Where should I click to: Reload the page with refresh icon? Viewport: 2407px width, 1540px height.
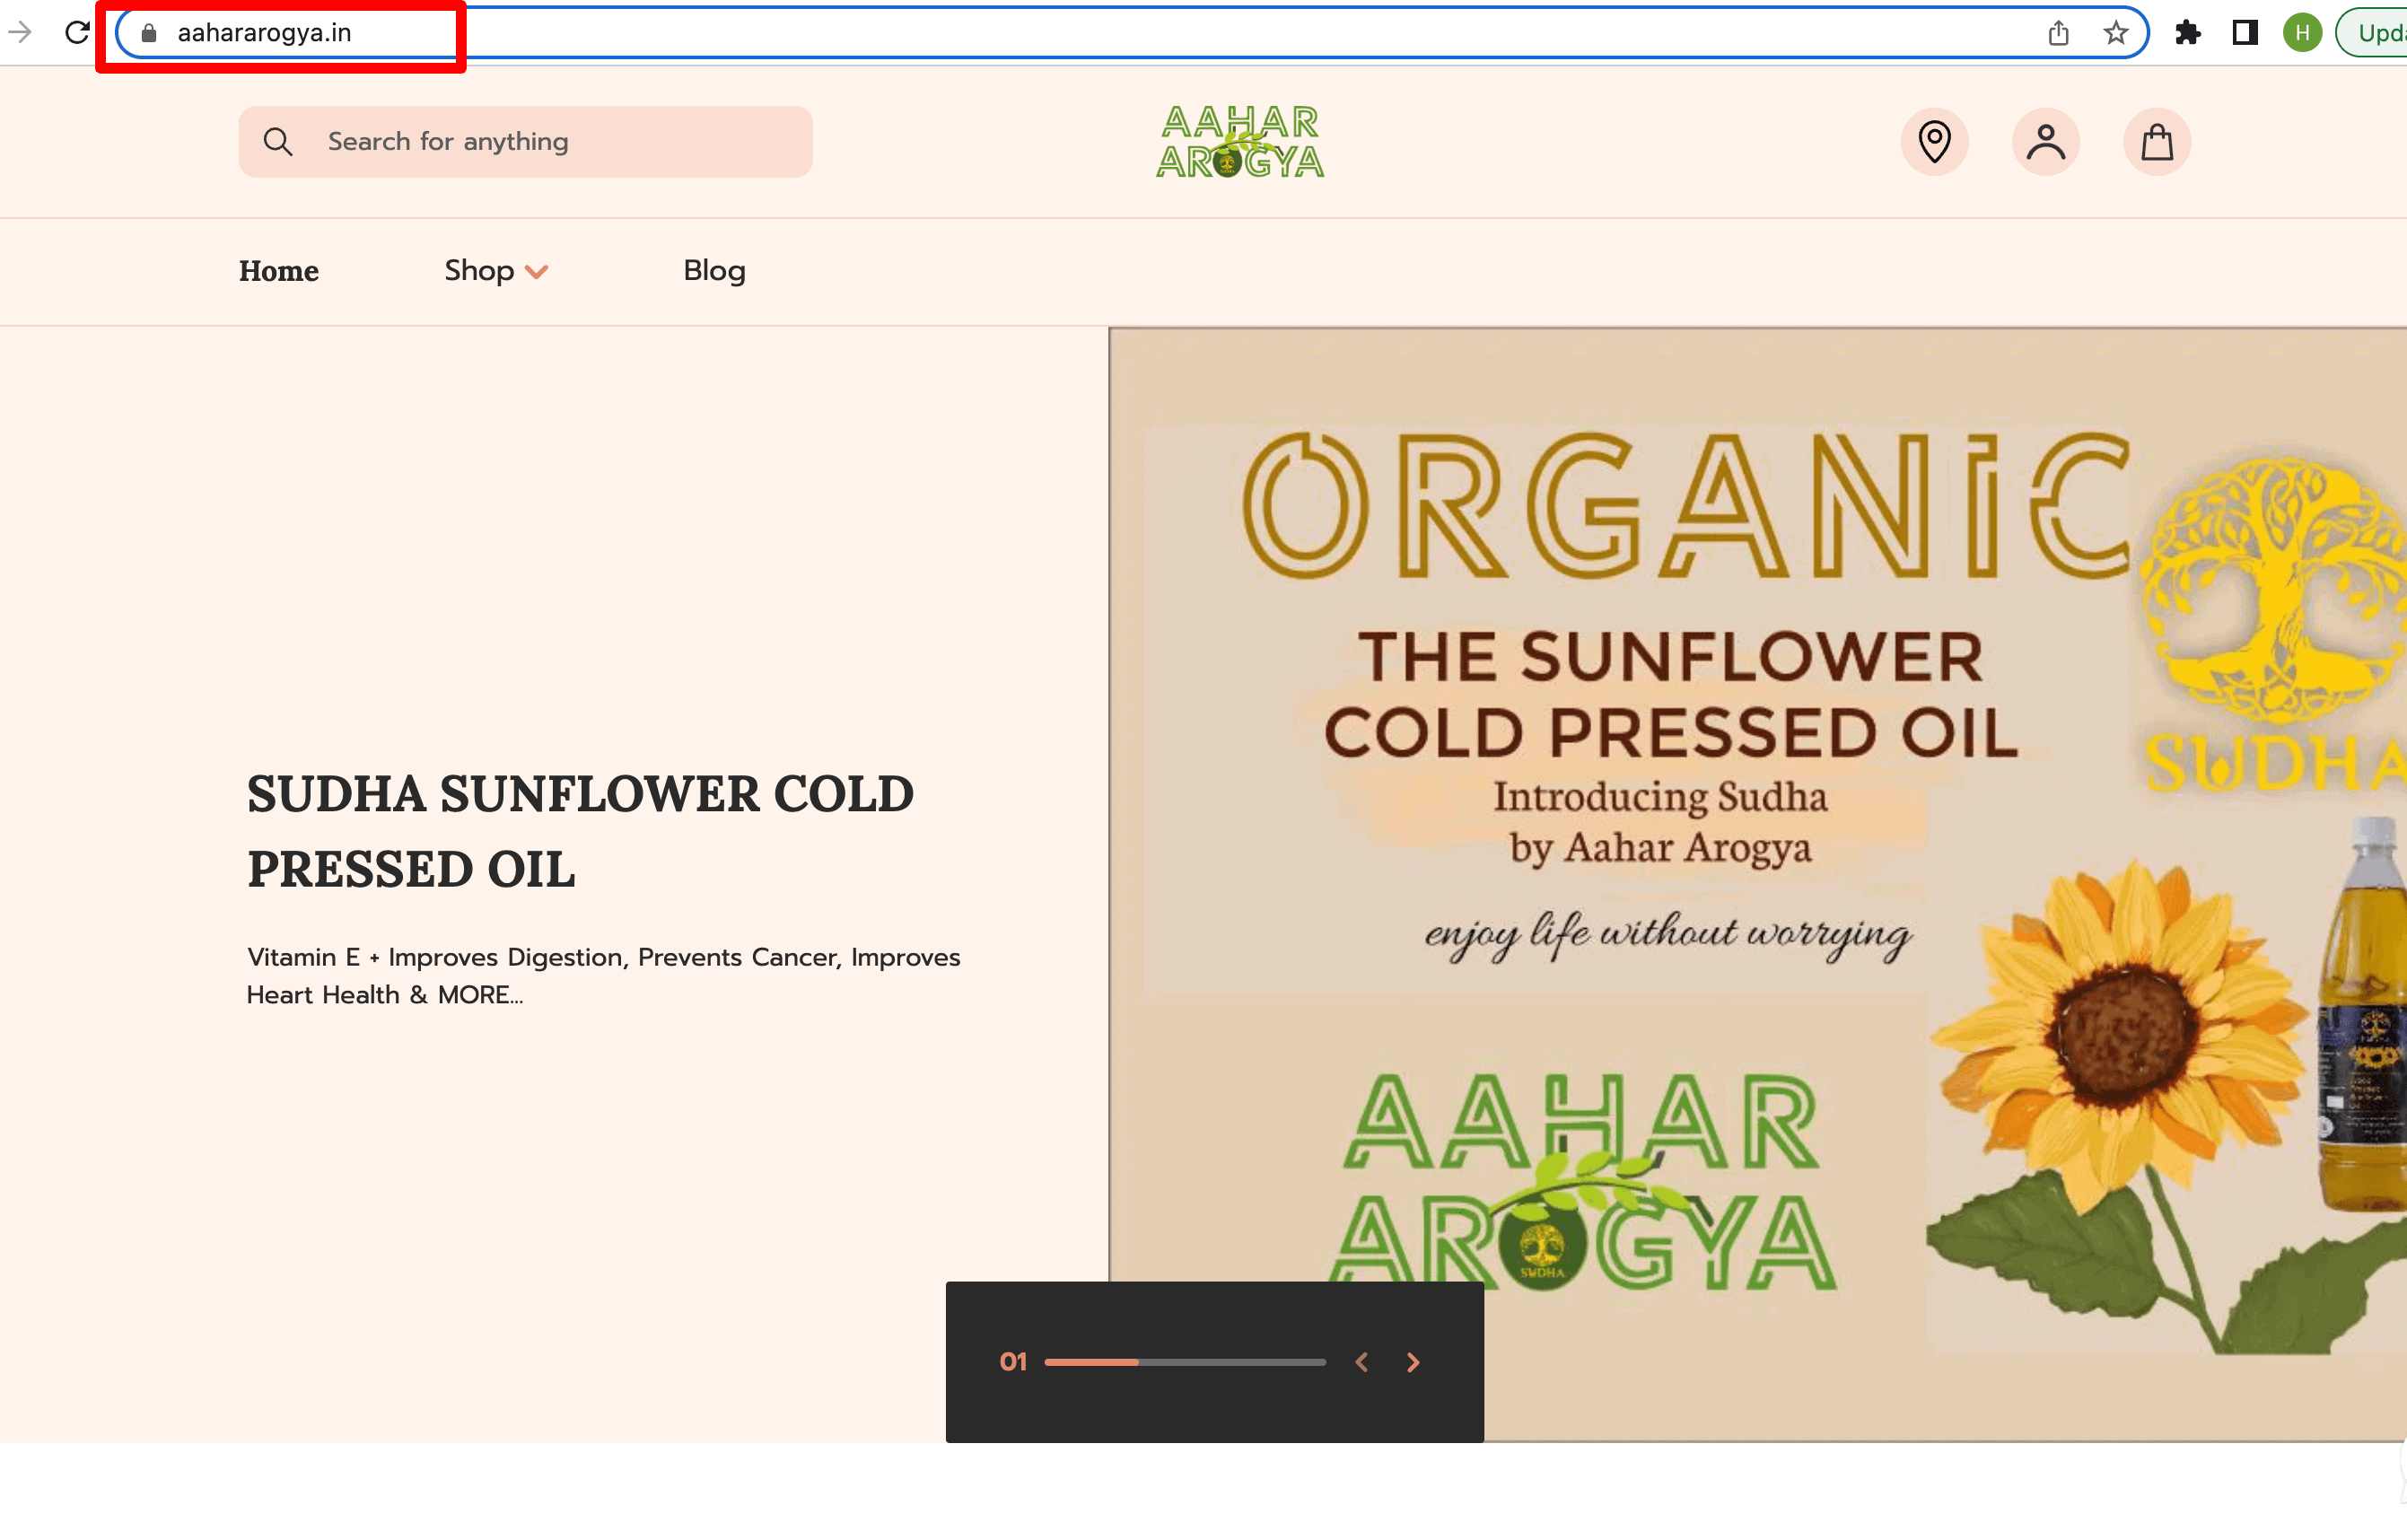[x=77, y=33]
